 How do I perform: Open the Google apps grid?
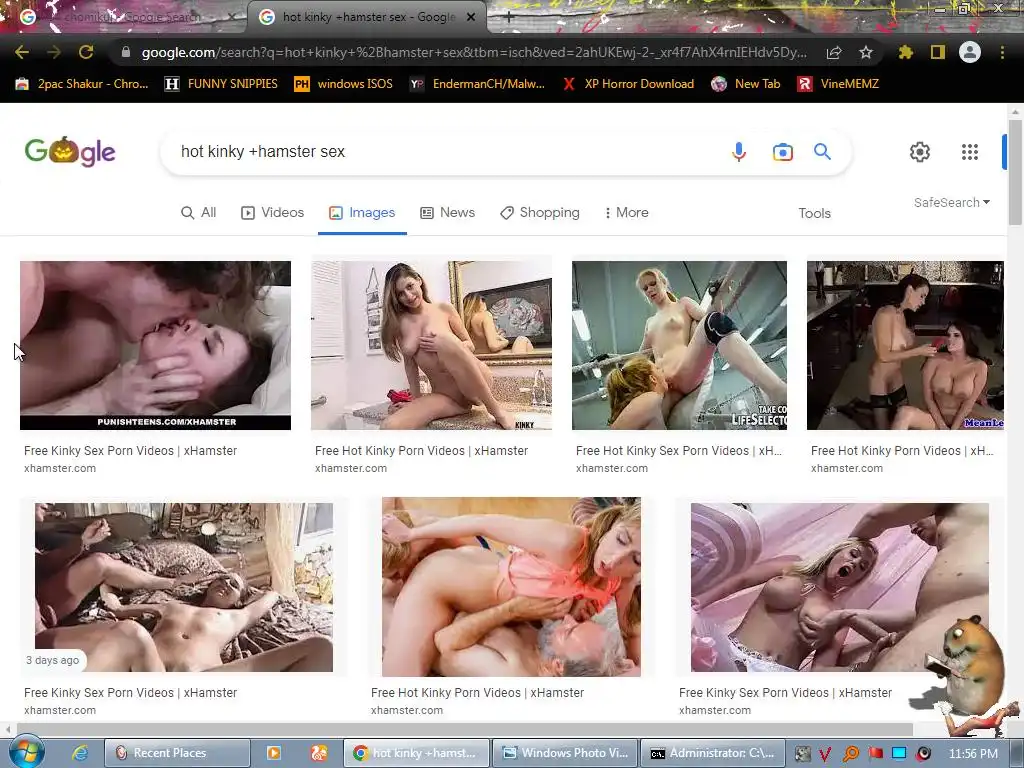970,152
